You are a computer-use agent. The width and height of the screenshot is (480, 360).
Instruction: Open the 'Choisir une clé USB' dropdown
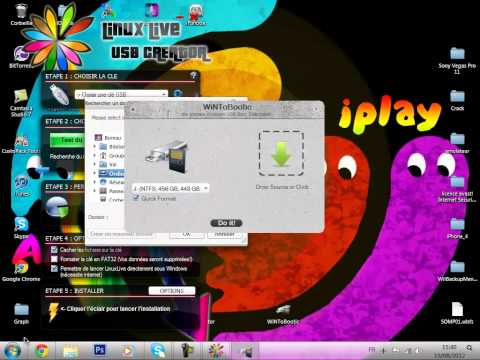click(x=121, y=94)
